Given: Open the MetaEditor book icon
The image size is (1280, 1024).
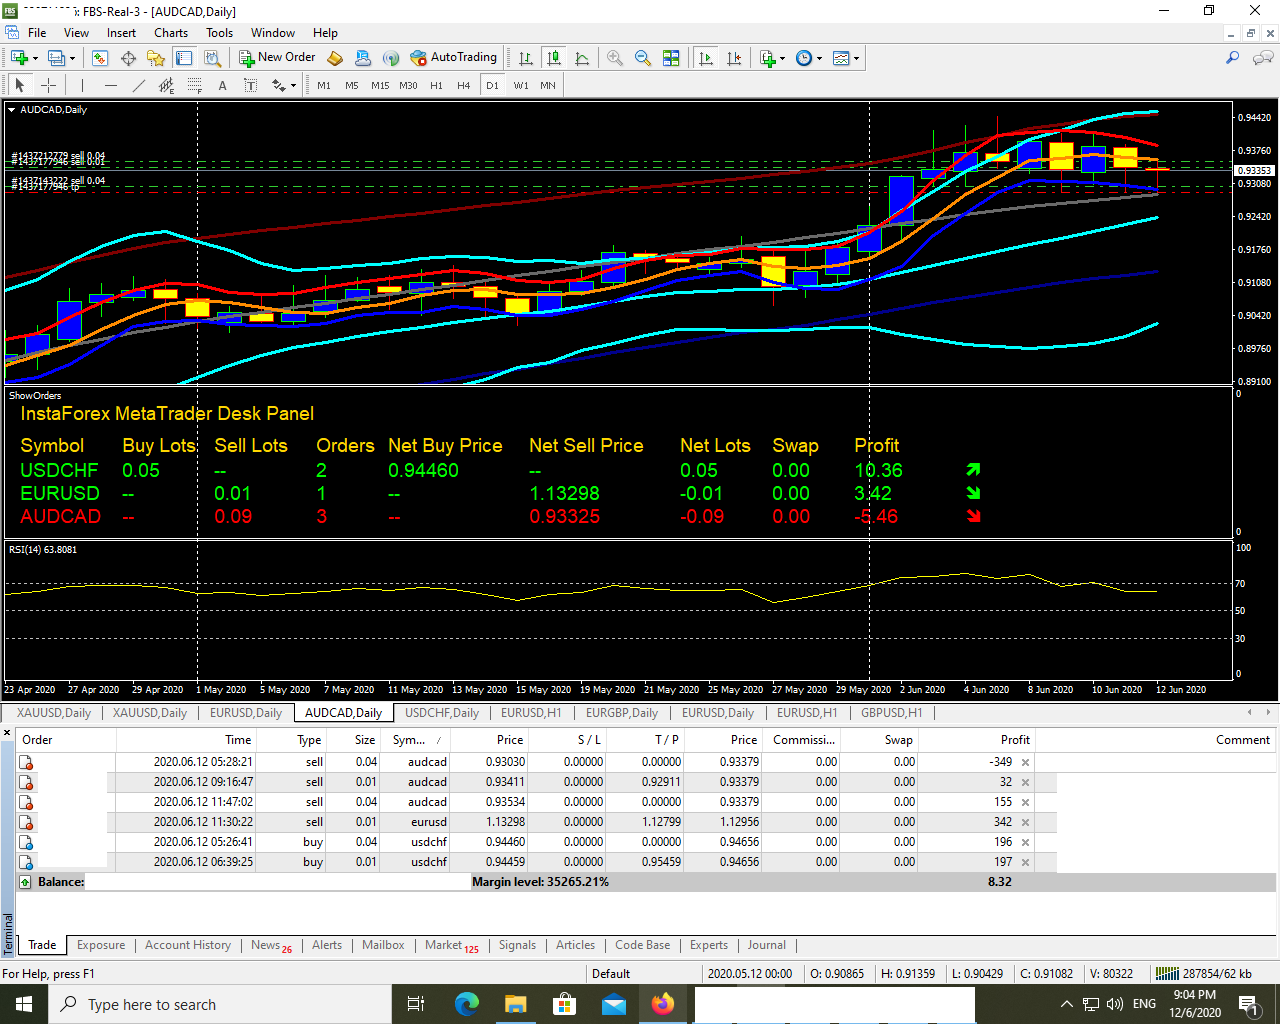Looking at the screenshot, I should point(335,58).
